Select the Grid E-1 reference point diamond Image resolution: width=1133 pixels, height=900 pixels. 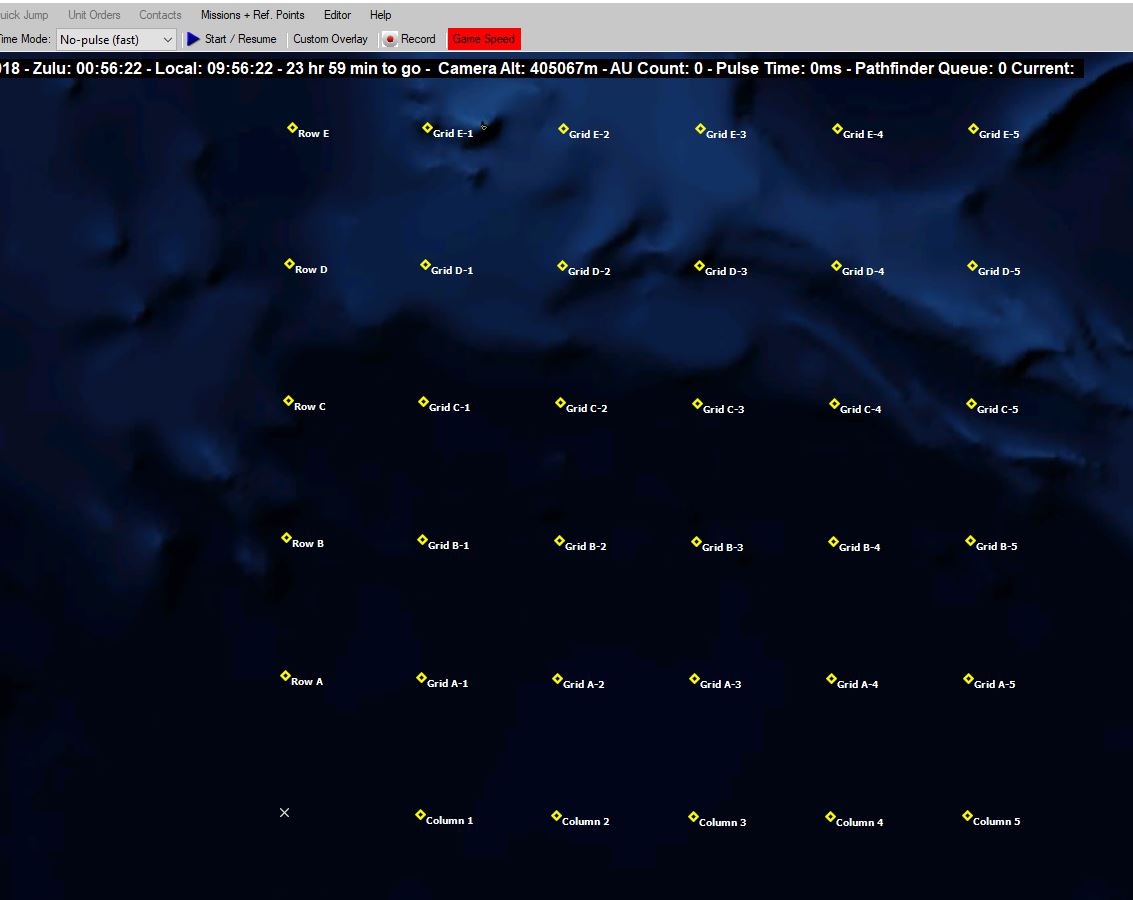[427, 128]
